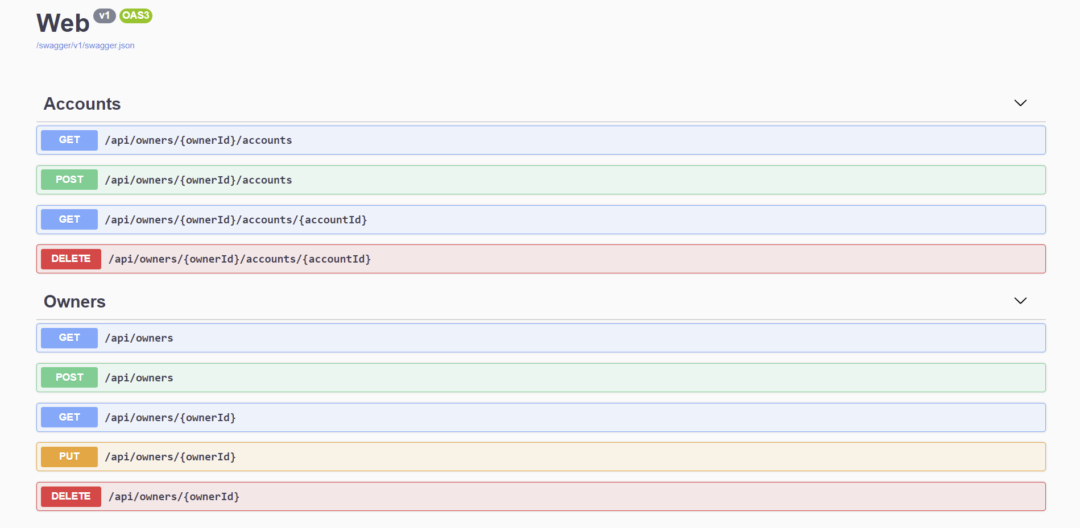Collapse the Owners section with its chevron
This screenshot has width=1080, height=528.
[x=1020, y=300]
